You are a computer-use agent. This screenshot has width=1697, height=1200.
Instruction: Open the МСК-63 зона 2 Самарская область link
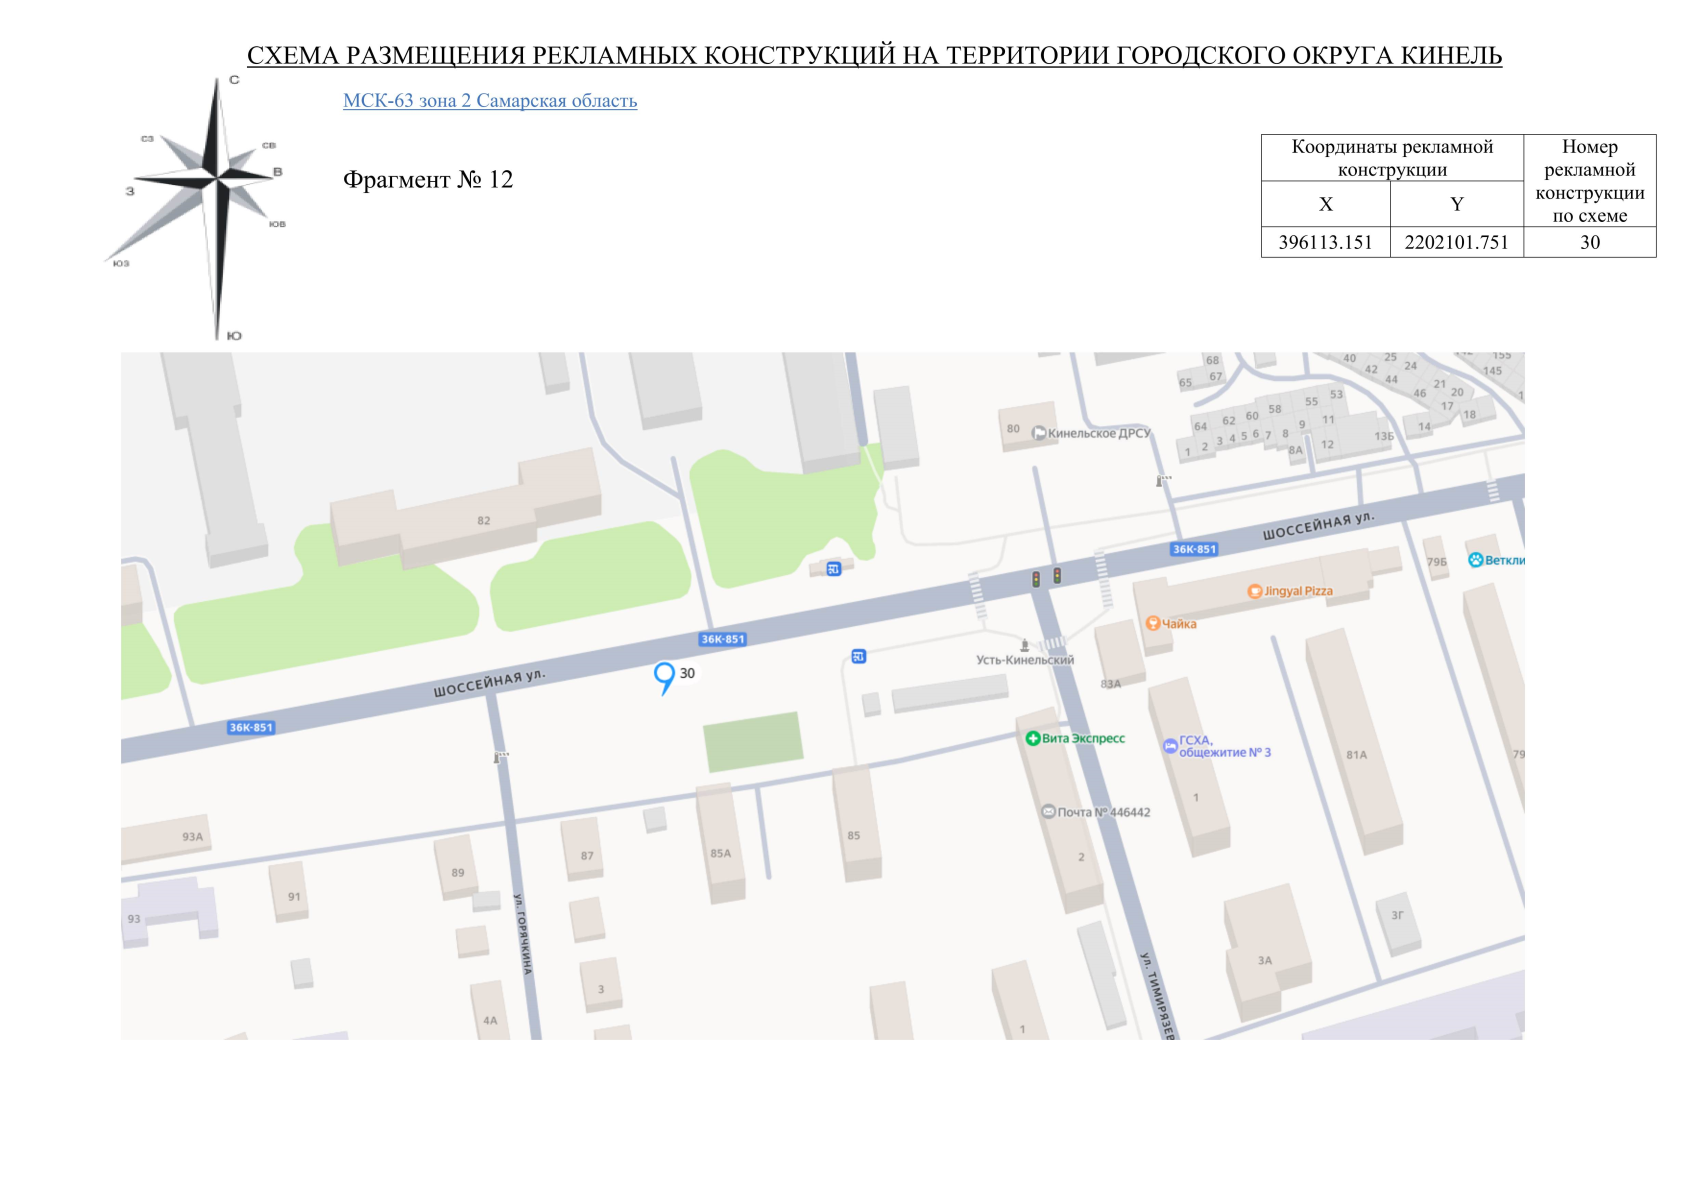click(x=490, y=101)
